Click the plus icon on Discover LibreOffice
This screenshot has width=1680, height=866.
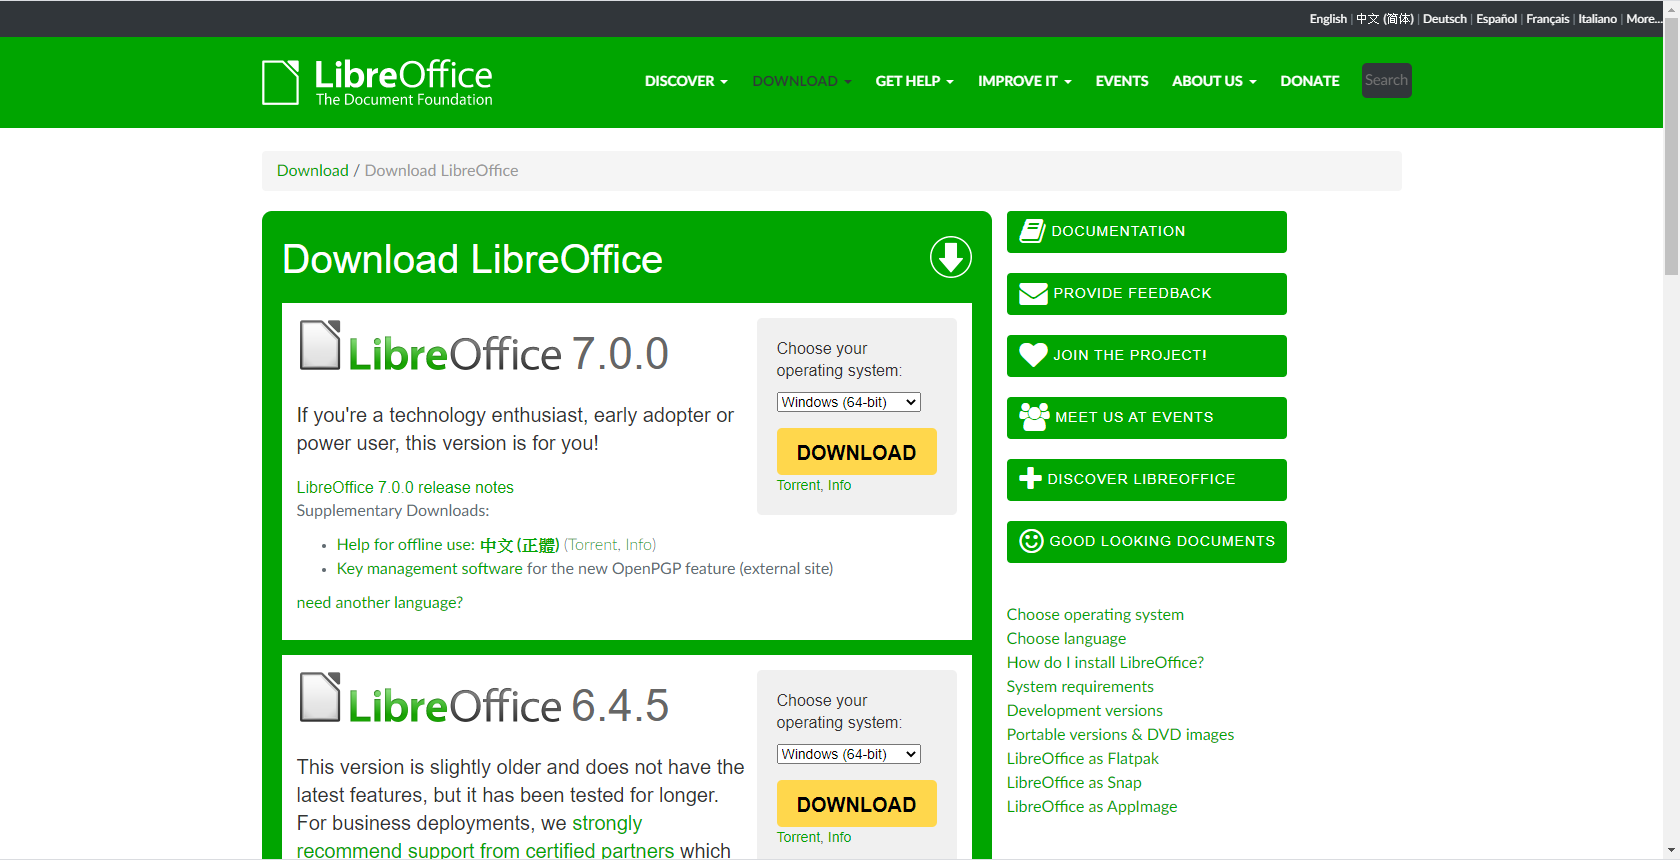(1030, 479)
